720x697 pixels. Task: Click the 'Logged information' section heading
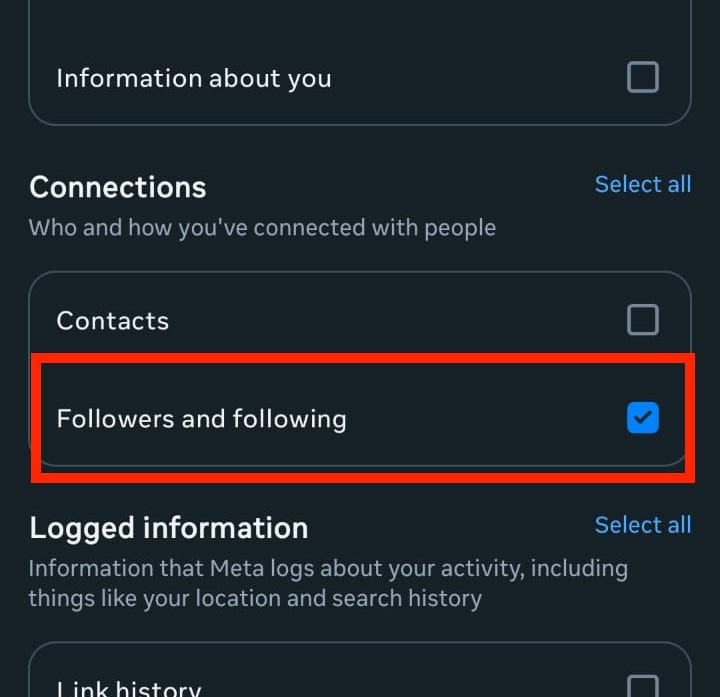point(168,527)
